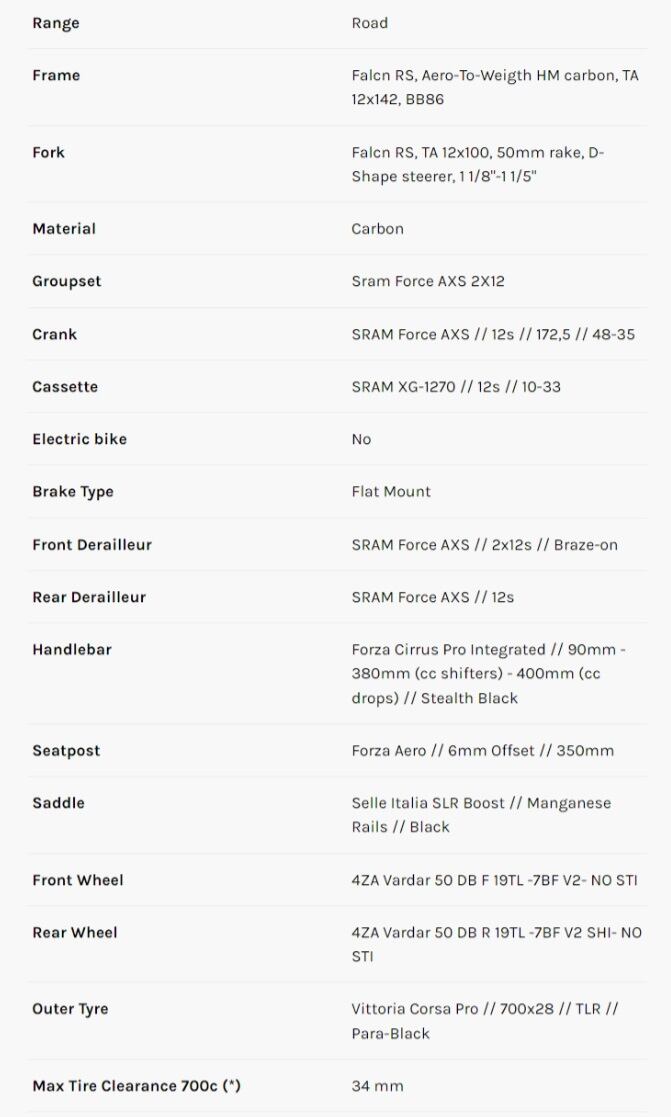Click the Front Derailleur label
The height and width of the screenshot is (1117, 671).
pos(92,544)
